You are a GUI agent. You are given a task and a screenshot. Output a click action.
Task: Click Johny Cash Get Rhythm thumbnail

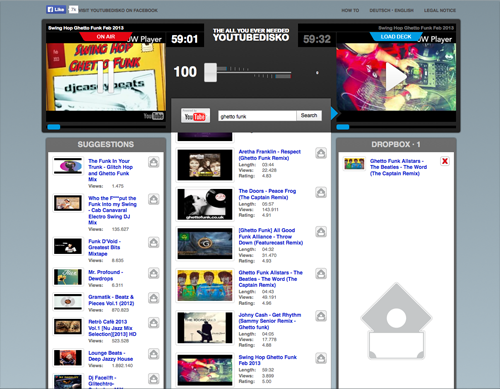(x=205, y=328)
